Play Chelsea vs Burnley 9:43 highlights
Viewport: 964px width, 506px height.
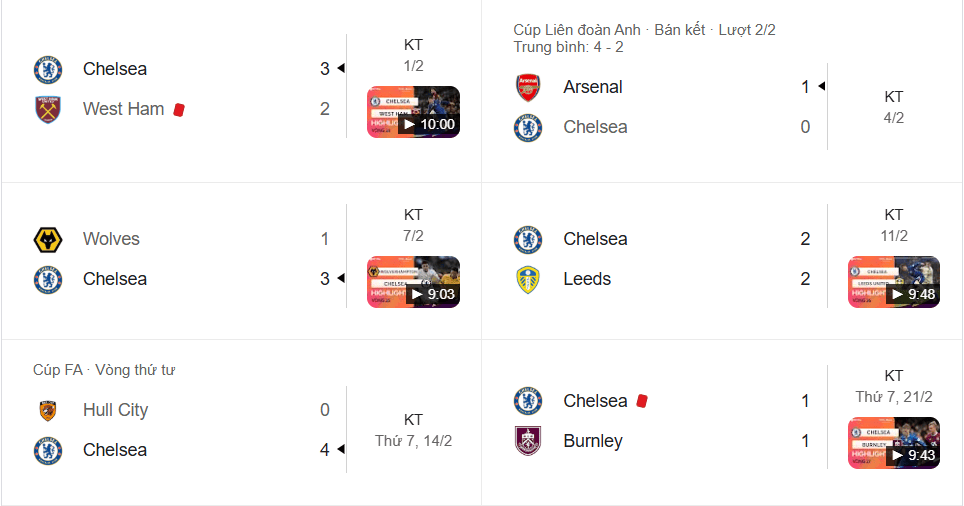pyautogui.click(x=893, y=443)
